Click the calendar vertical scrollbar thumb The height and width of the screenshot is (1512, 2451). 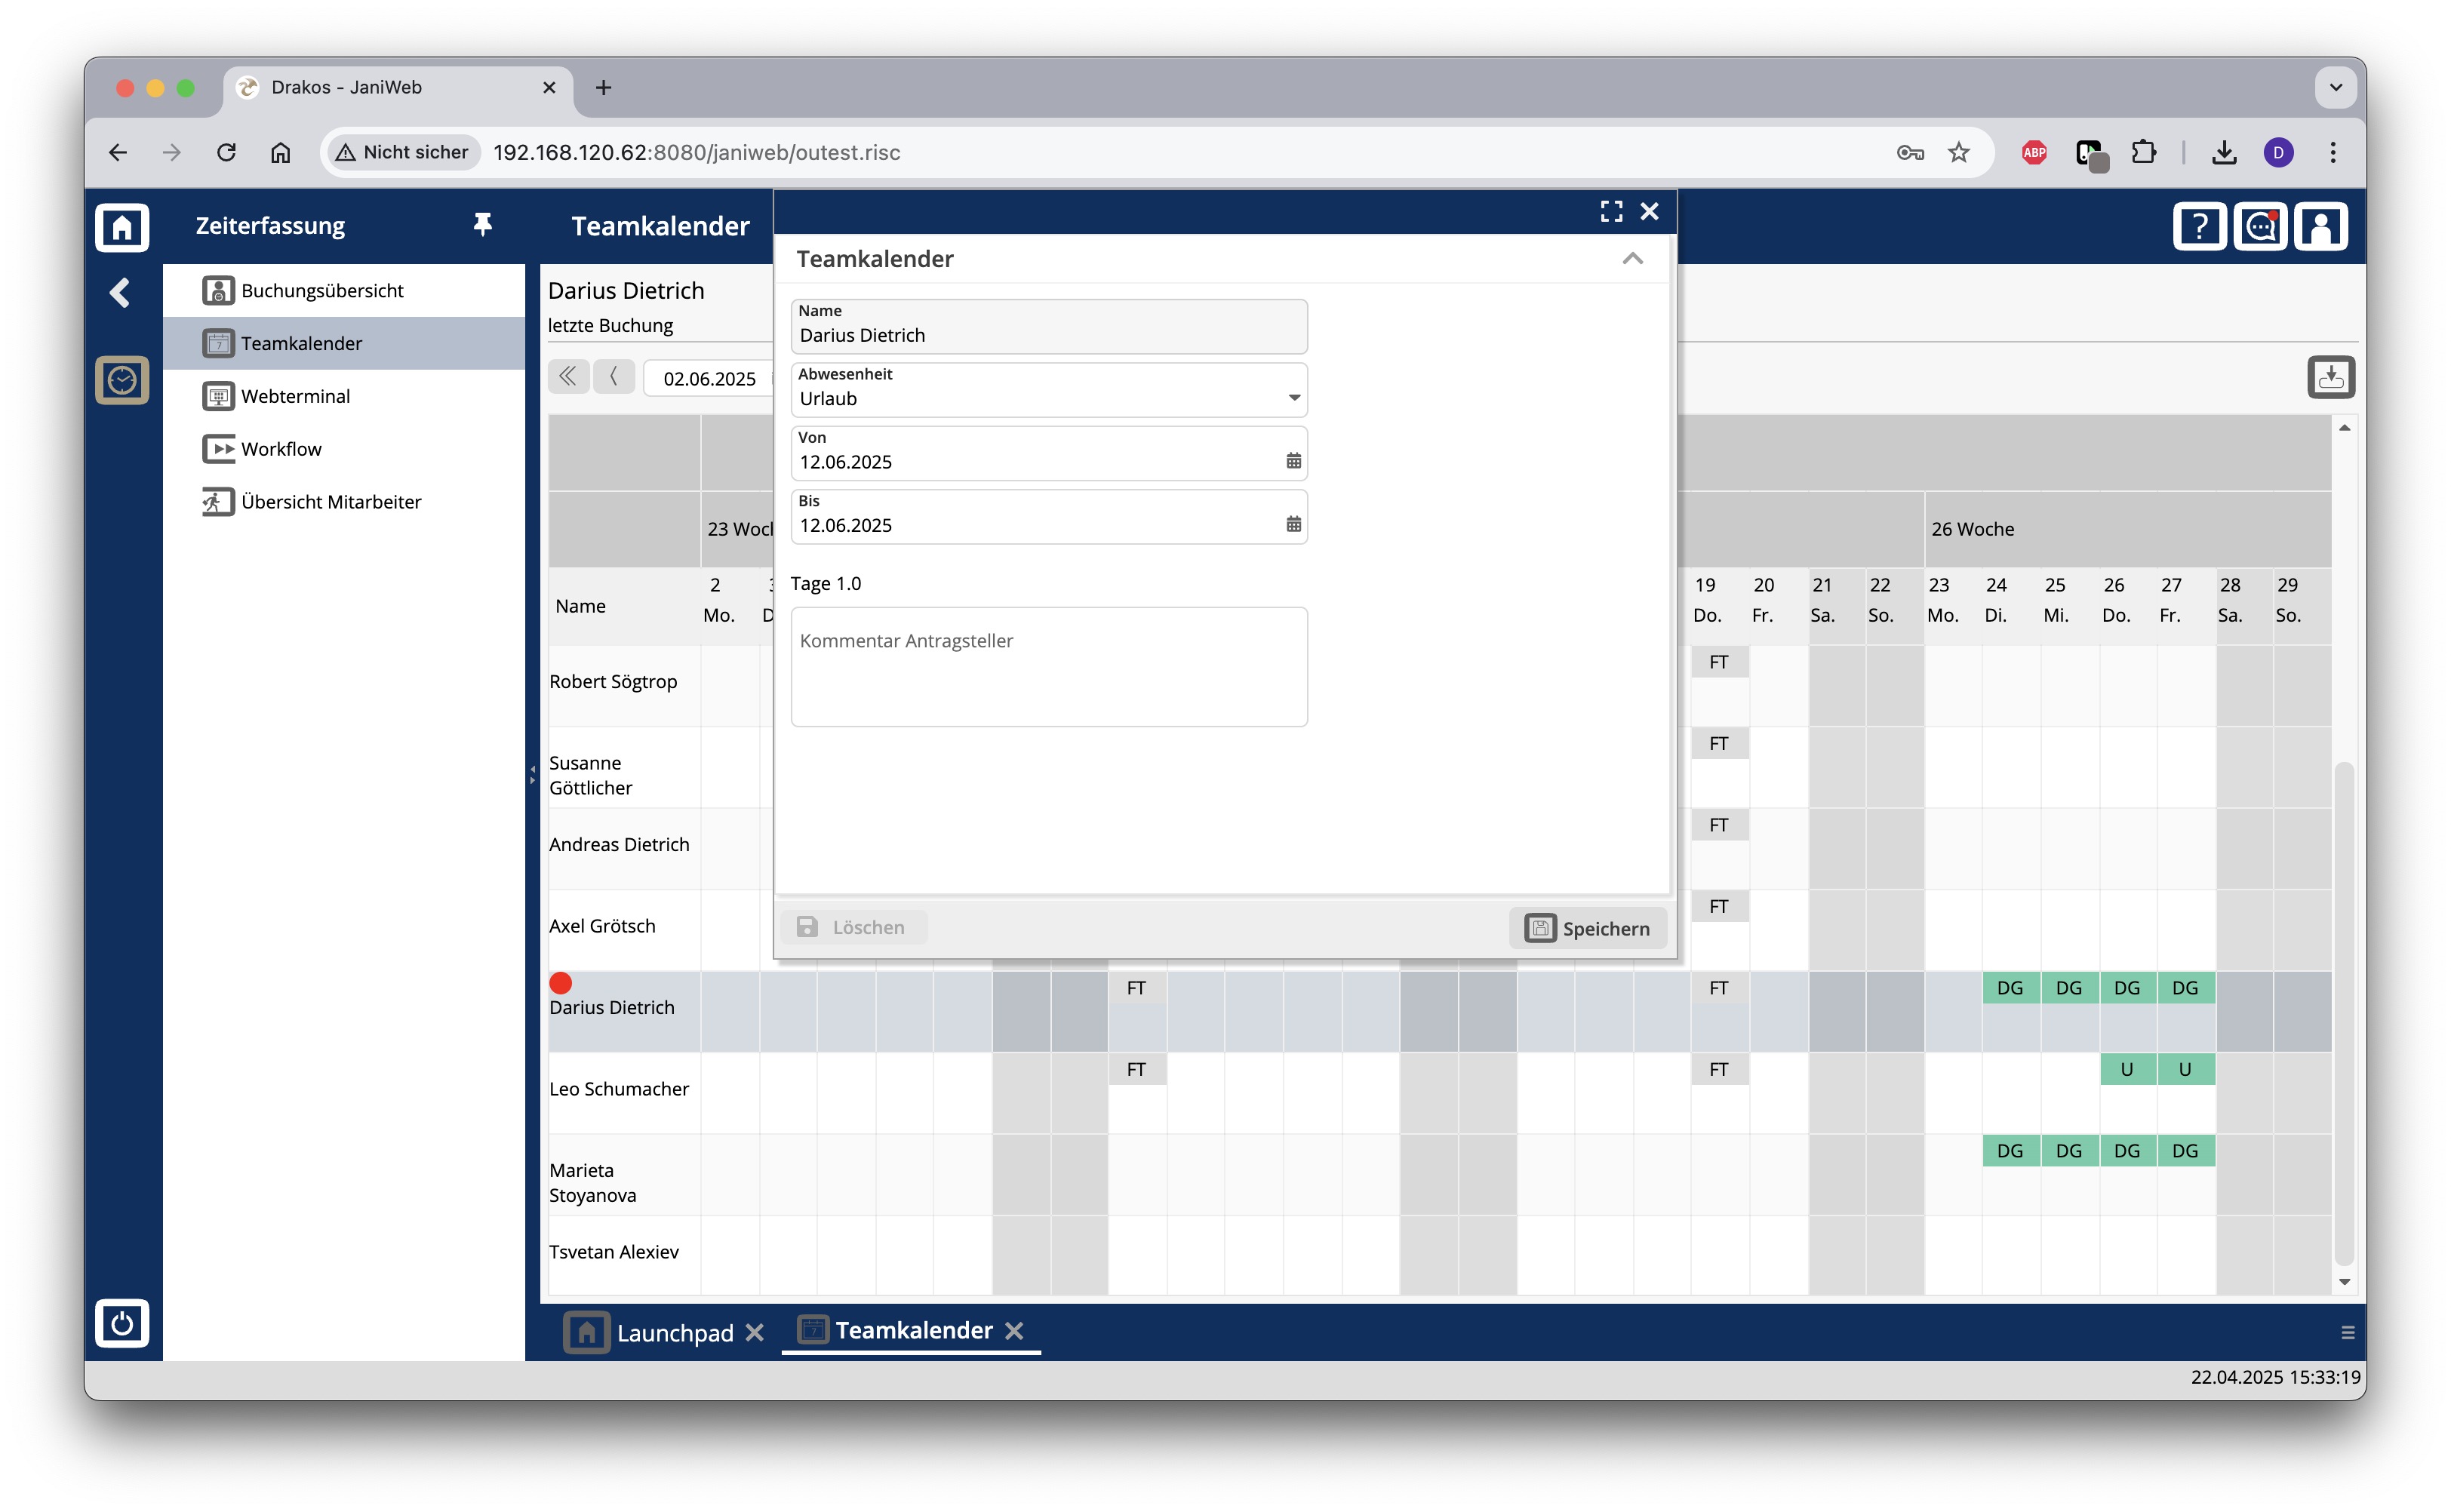[2343, 1010]
